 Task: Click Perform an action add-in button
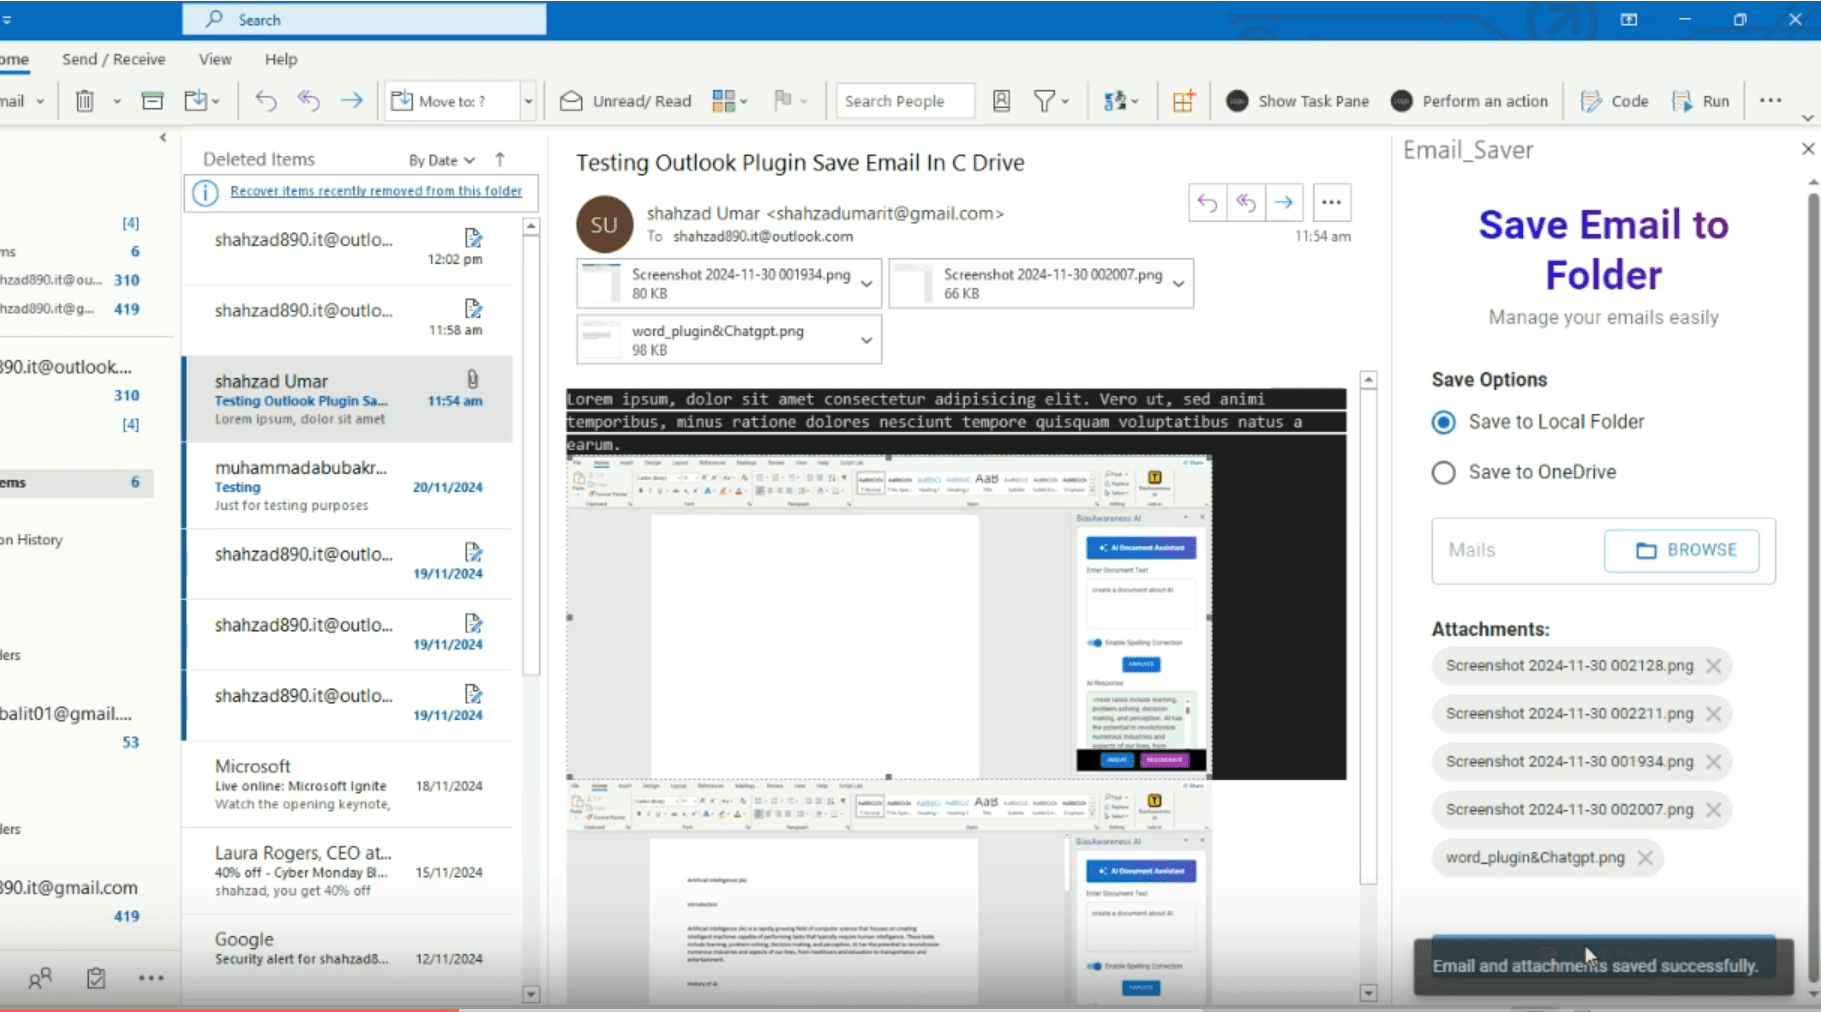1469,101
